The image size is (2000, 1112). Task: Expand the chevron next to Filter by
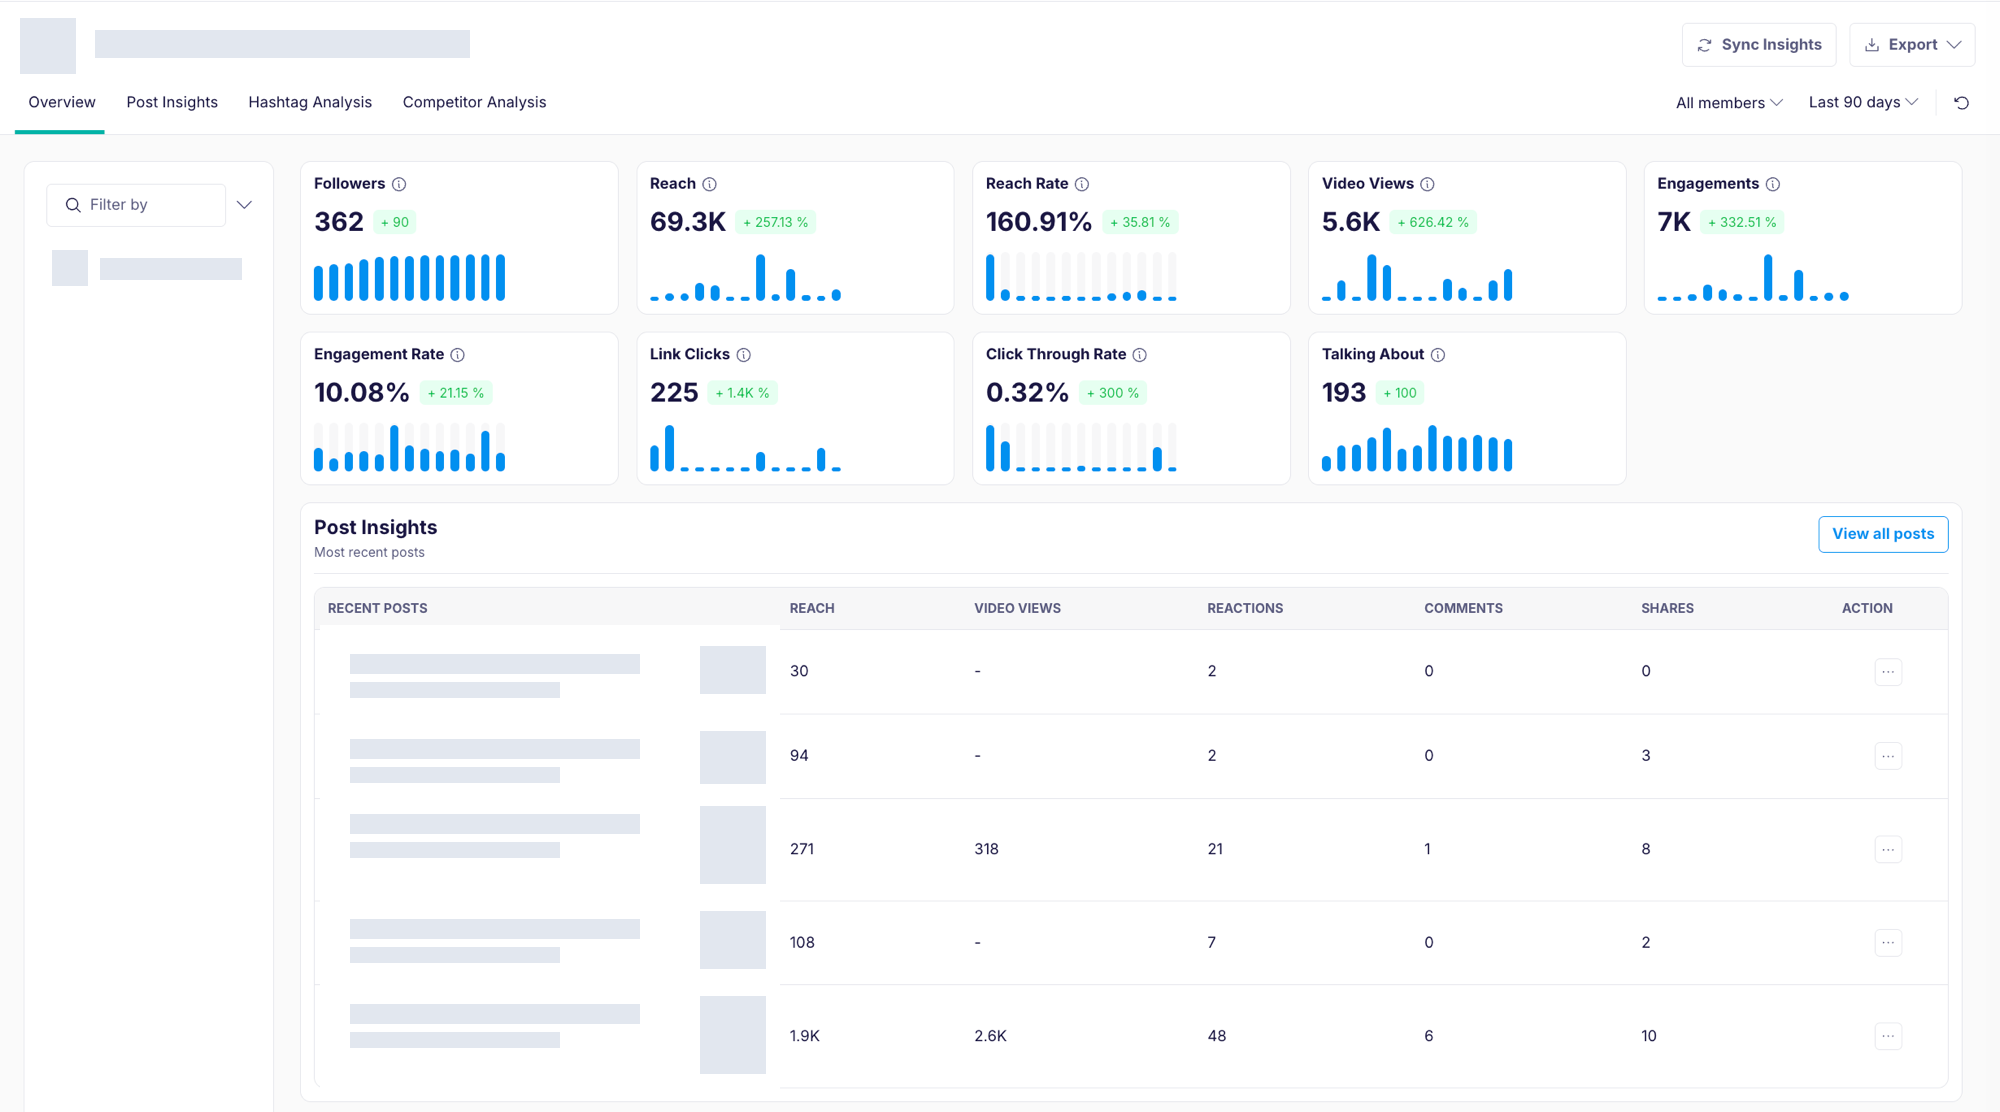click(x=244, y=205)
